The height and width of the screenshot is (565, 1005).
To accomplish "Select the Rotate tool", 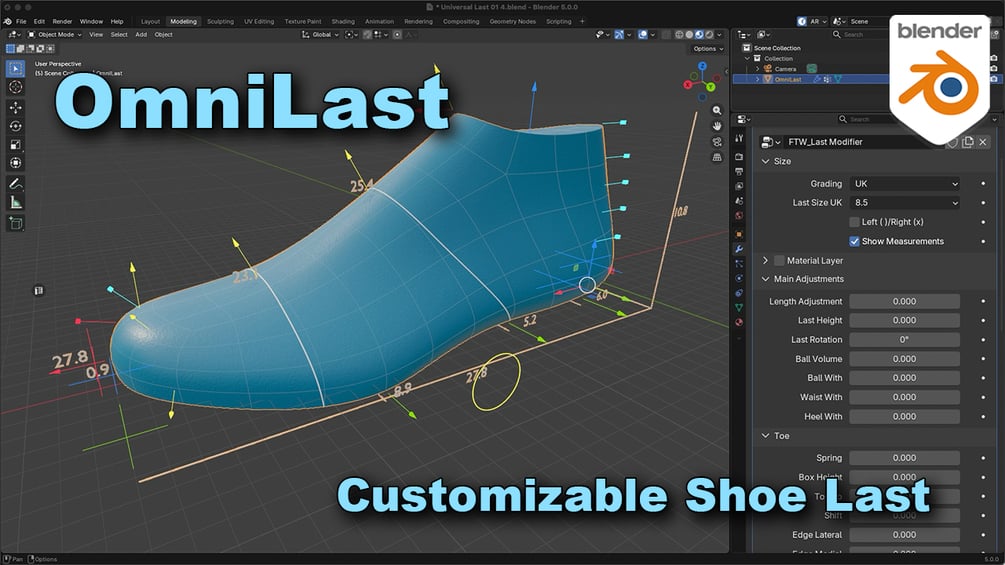I will [16, 126].
